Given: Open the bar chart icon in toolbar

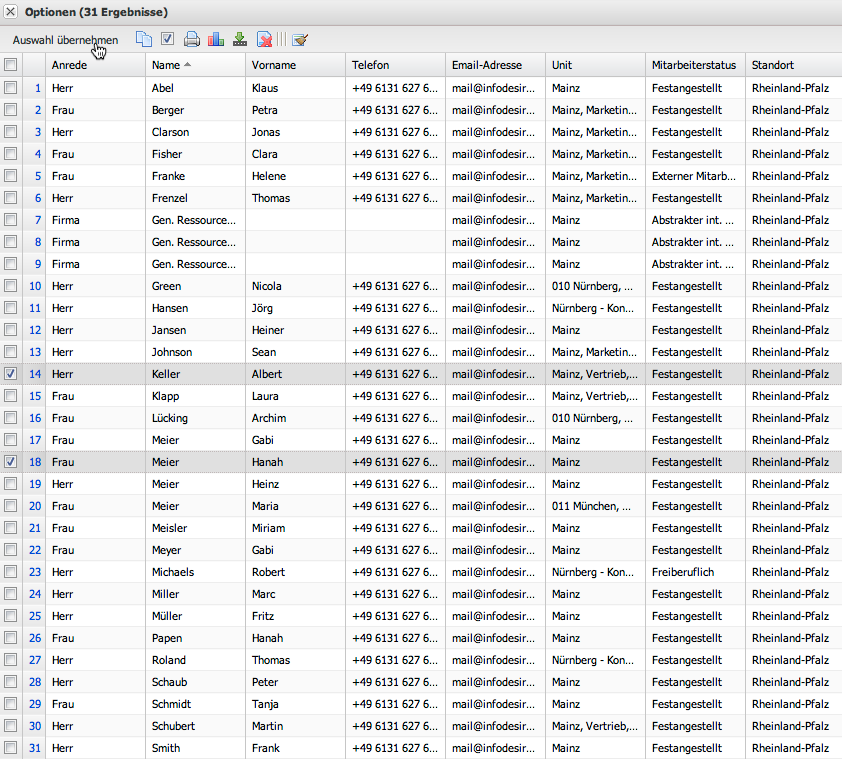Looking at the screenshot, I should (x=216, y=40).
